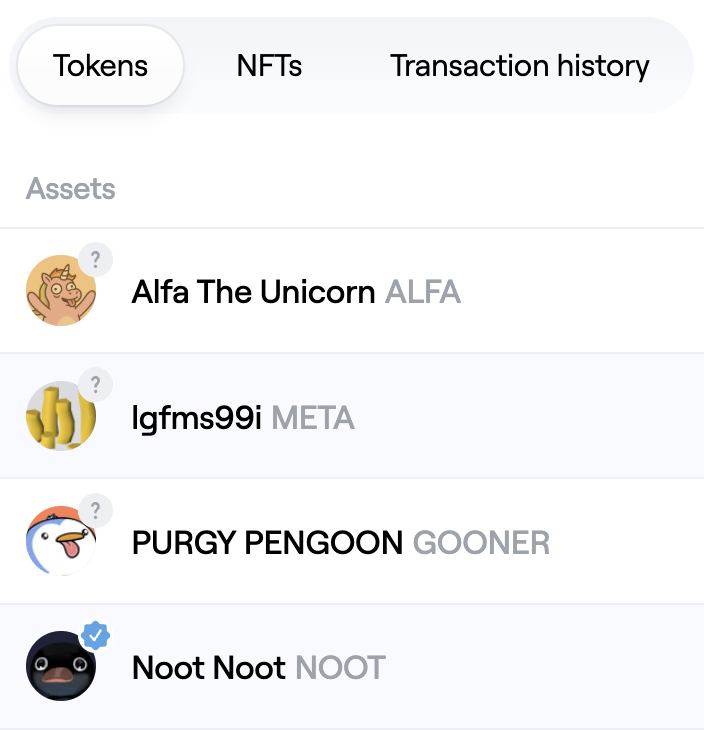This screenshot has width=704, height=730.
Task: Click the Noot Noot black penguin icon
Action: pyautogui.click(x=60, y=666)
